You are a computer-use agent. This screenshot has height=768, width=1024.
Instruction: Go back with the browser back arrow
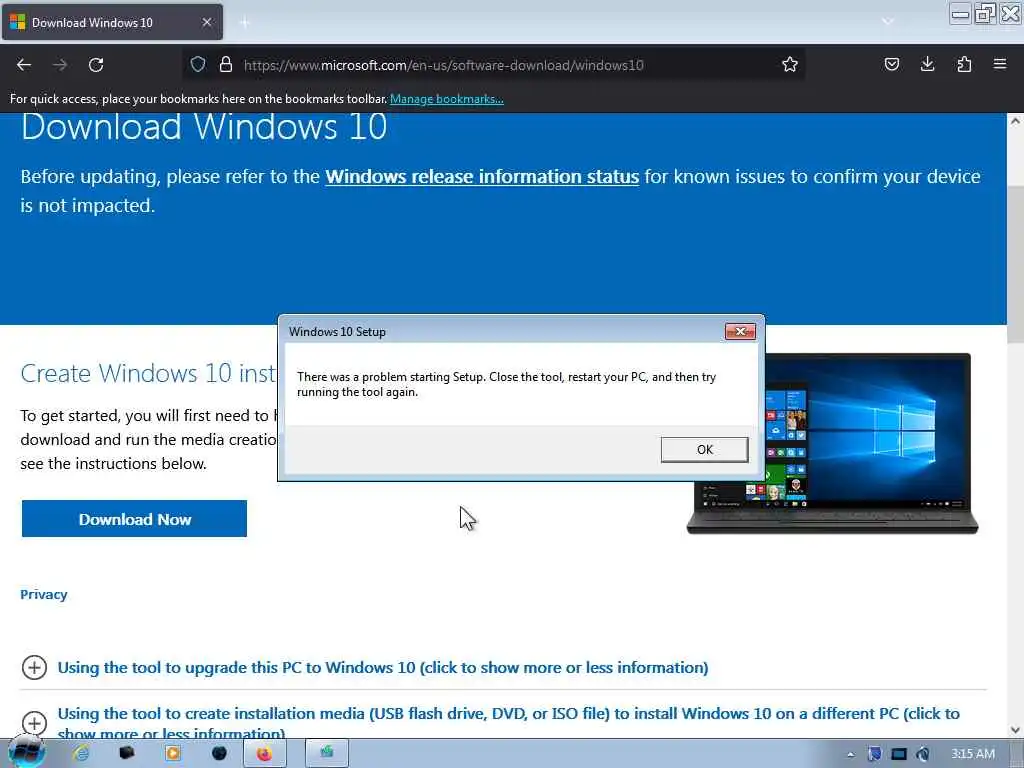pos(24,65)
